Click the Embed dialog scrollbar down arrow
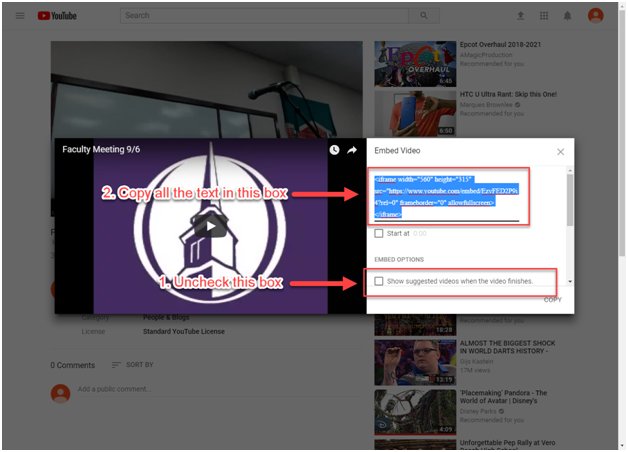Viewport: 628px width, 452px height. pyautogui.click(x=570, y=282)
